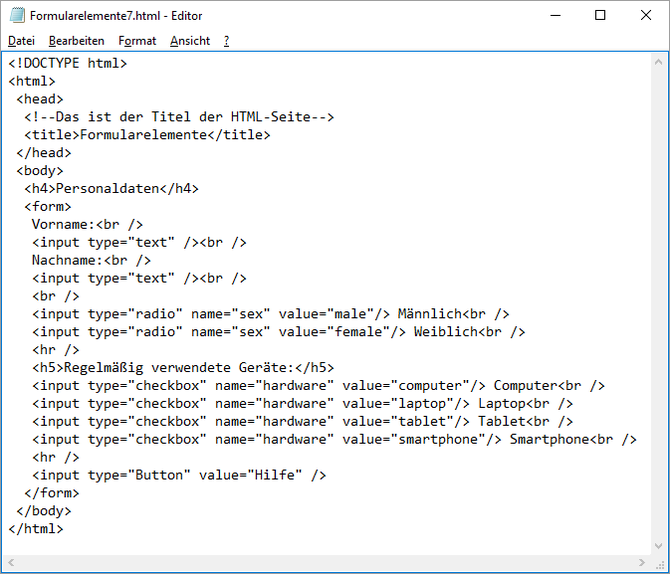Screen dimensions: 670x574
Task: Click the window resize grip icon
Action: point(659,564)
